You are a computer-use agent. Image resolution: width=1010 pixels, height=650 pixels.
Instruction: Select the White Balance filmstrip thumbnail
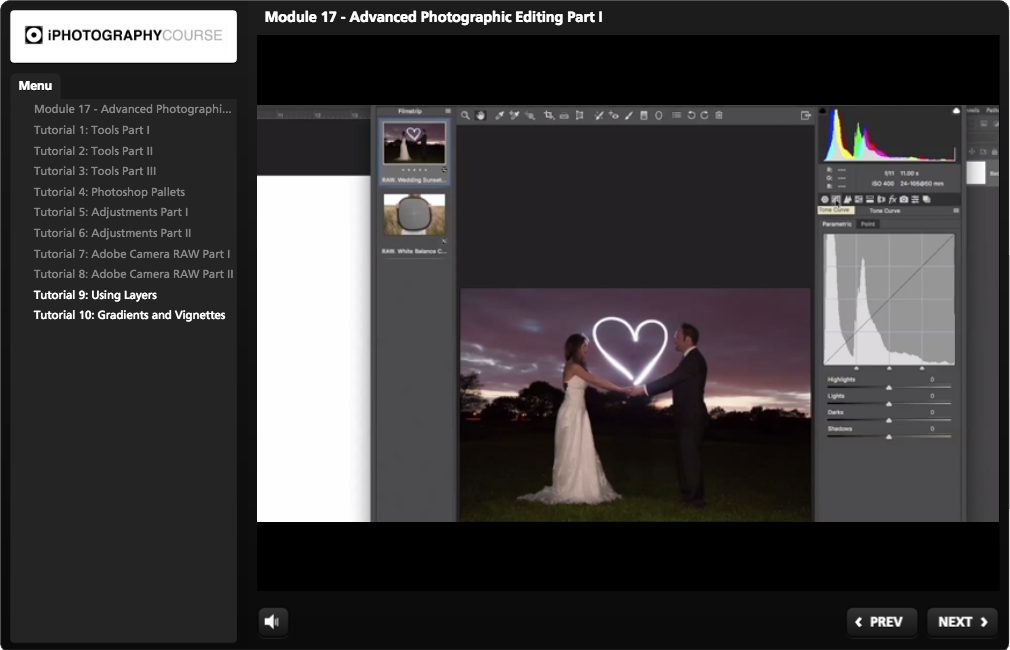[414, 215]
